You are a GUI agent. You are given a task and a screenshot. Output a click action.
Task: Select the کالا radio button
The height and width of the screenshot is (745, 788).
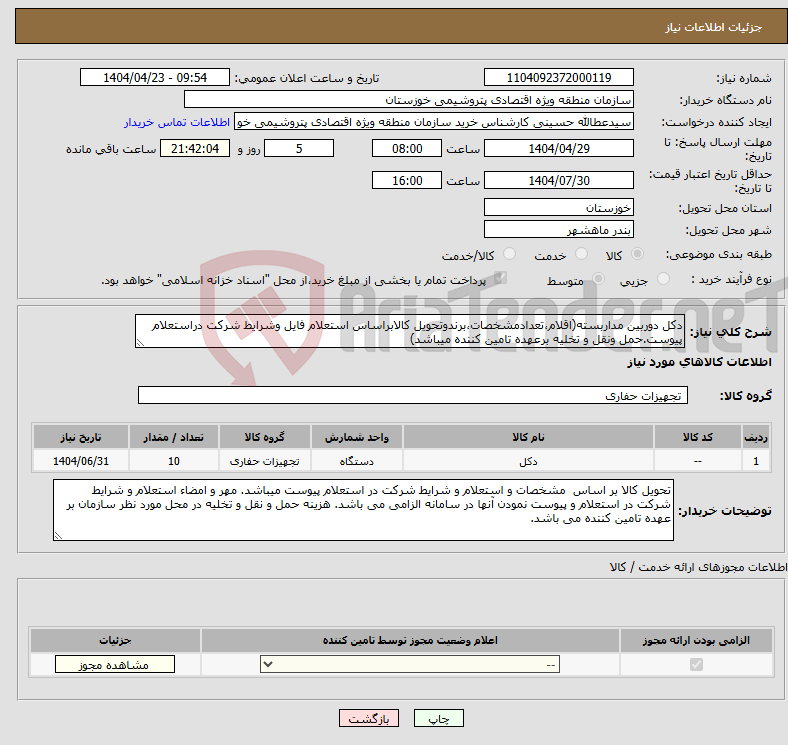[637, 254]
